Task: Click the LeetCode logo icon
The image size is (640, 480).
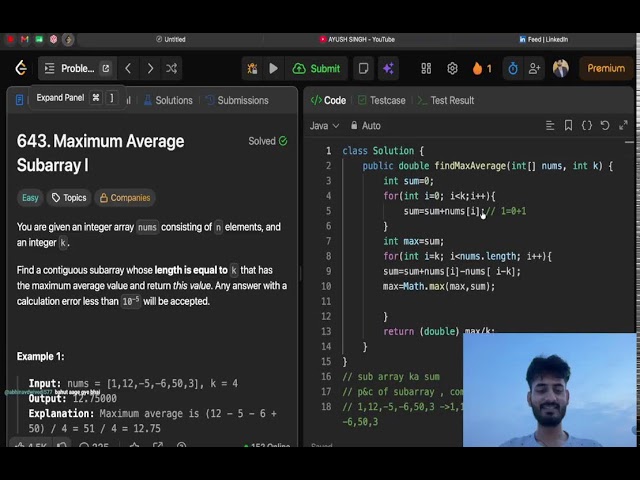Action: [x=21, y=68]
